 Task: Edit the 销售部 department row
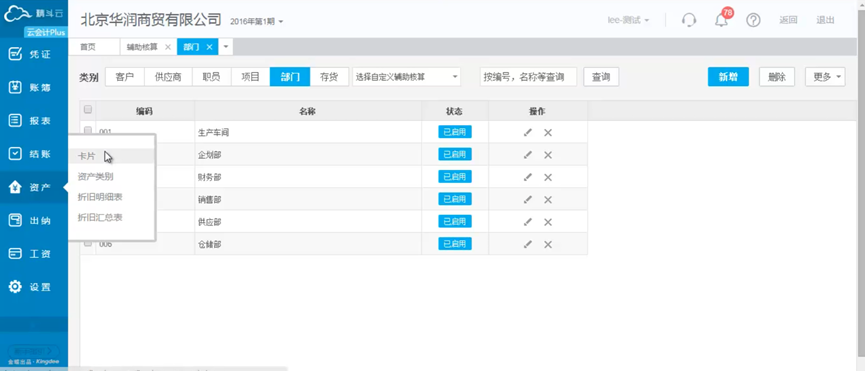528,200
